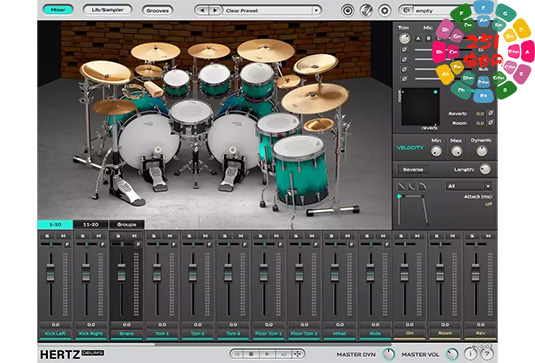Mute the Hihat channel
The image size is (535, 363).
[347, 236]
